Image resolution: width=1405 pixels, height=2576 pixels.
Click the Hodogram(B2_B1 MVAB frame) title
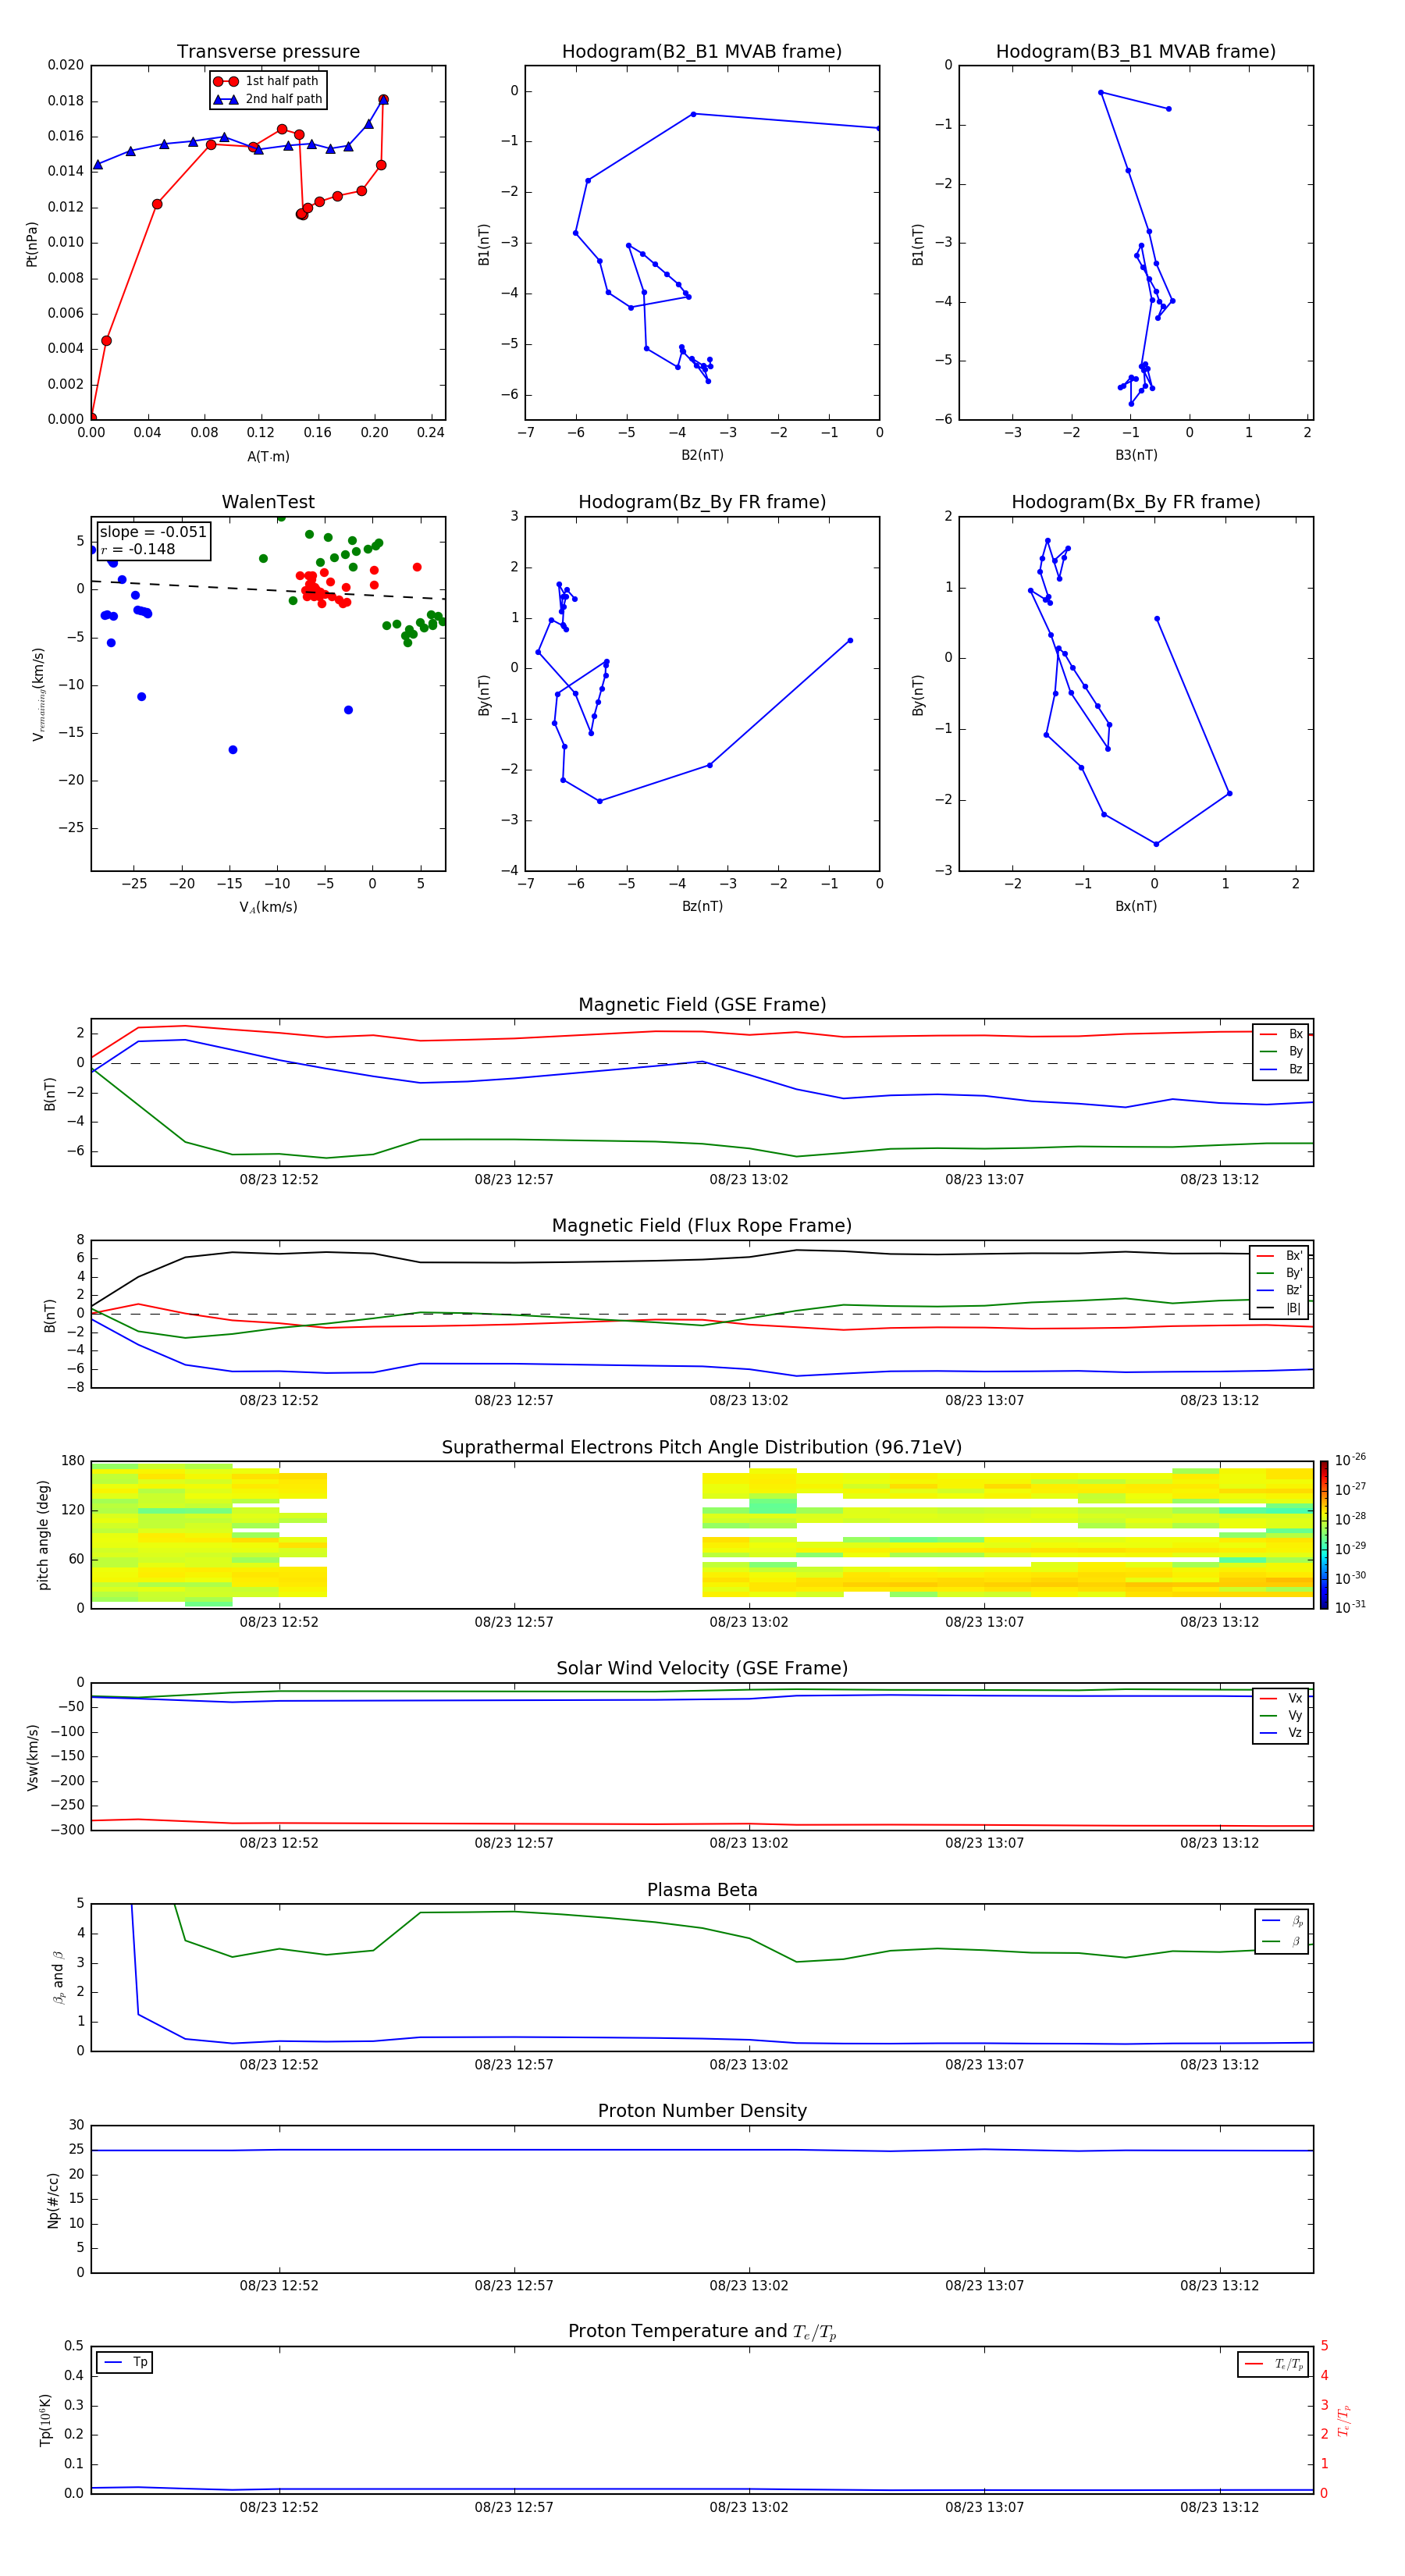pyautogui.click(x=702, y=52)
